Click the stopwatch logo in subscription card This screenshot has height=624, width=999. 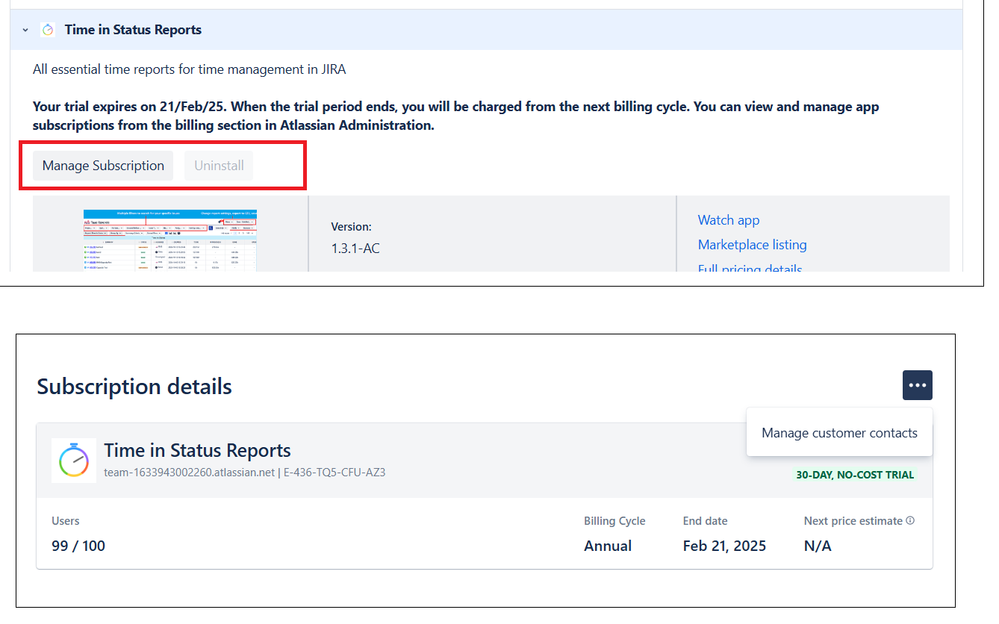pos(74,460)
